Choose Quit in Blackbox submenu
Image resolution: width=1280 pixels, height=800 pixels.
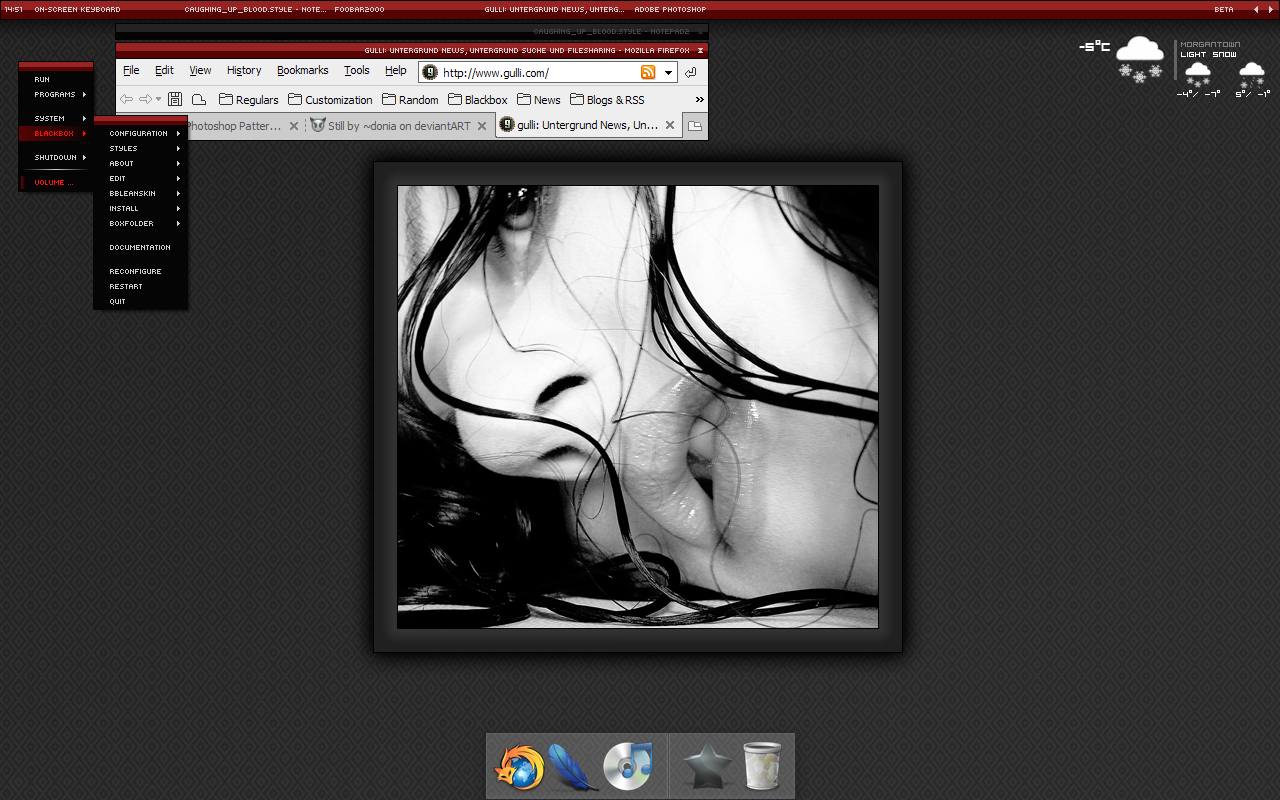point(140,301)
